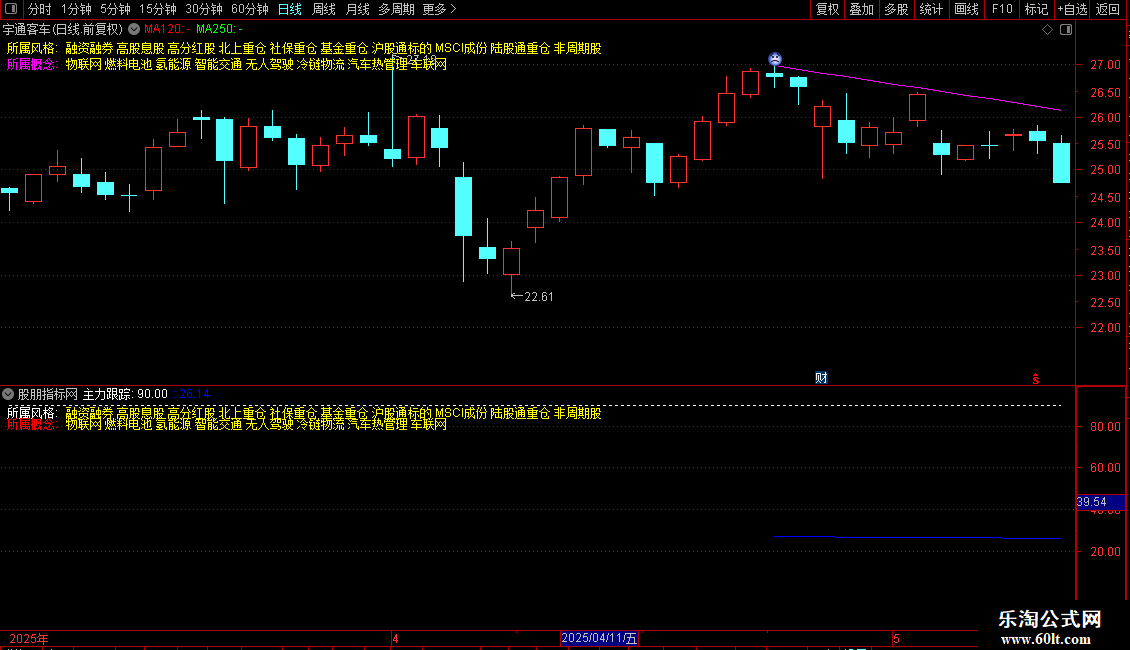1130x650 pixels.
Task: Click the magenta trend line on chart
Action: [x=919, y=88]
